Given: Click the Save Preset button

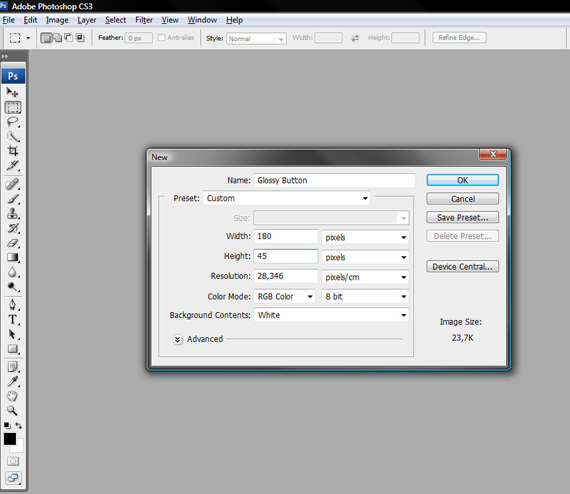Looking at the screenshot, I should pyautogui.click(x=462, y=217).
